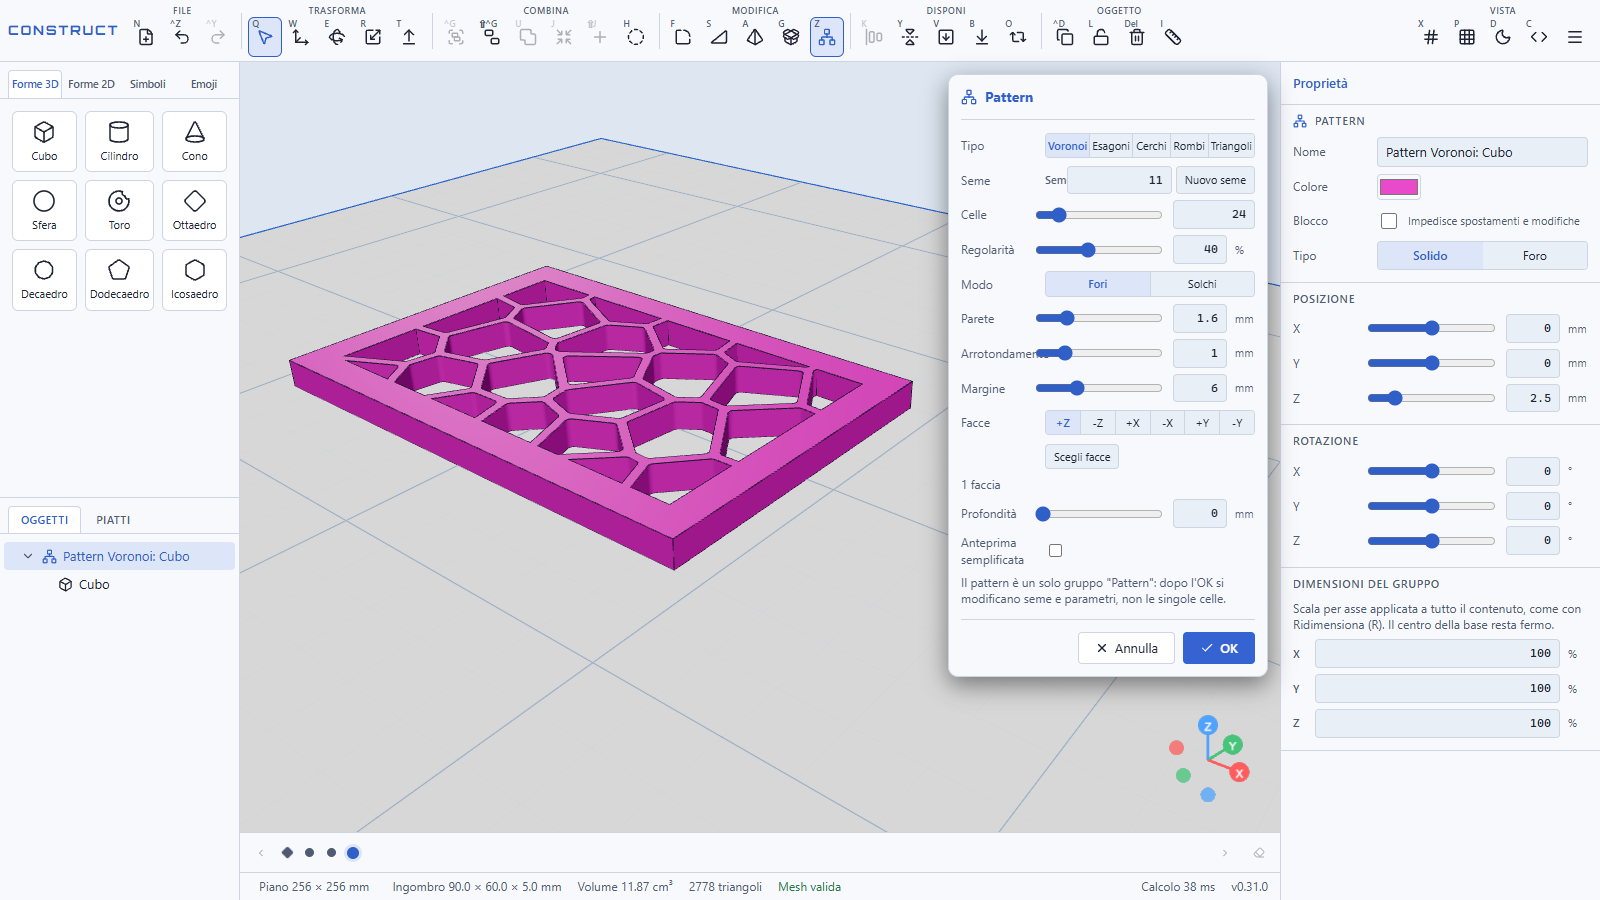Generate a Nuovo seme
Image resolution: width=1600 pixels, height=900 pixels.
pyautogui.click(x=1215, y=180)
